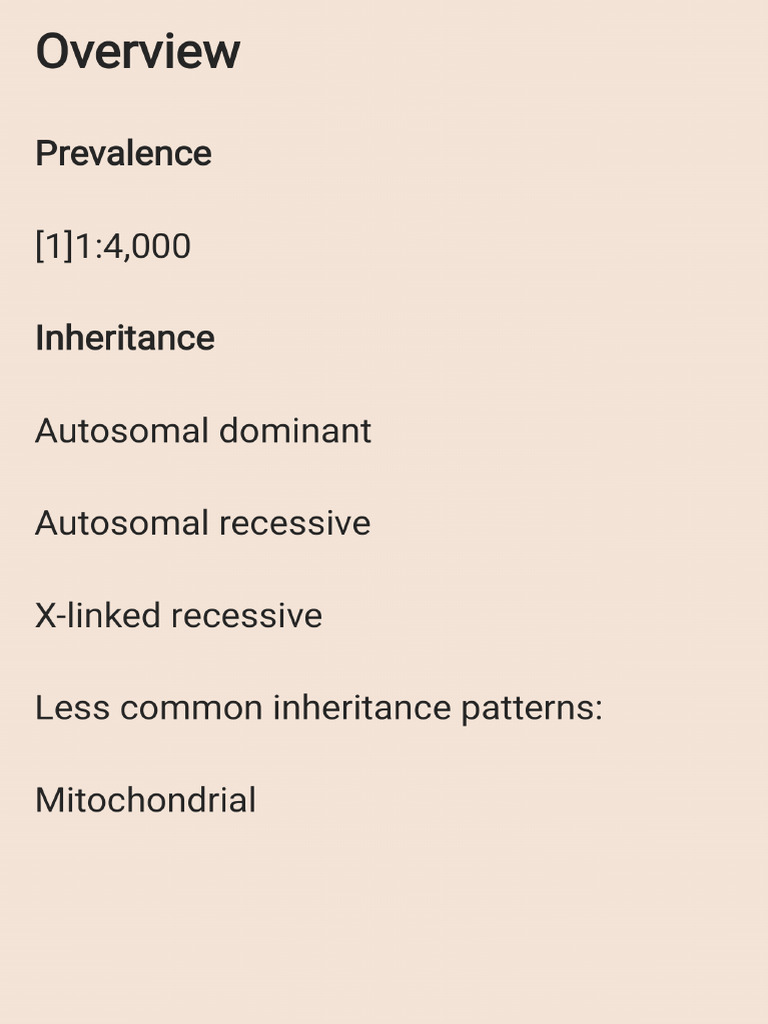This screenshot has height=1024, width=768.
Task: Click the Overview heading
Action: click(x=138, y=51)
